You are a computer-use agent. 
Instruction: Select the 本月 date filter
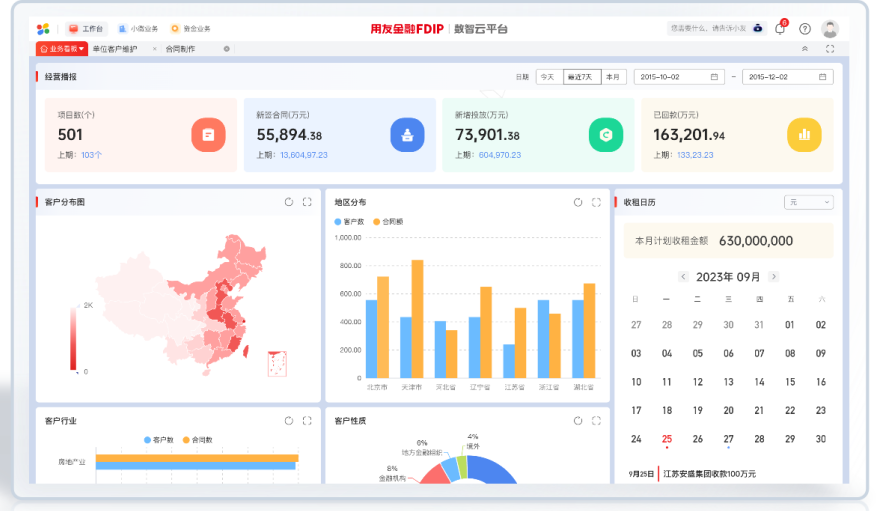pyautogui.click(x=613, y=77)
